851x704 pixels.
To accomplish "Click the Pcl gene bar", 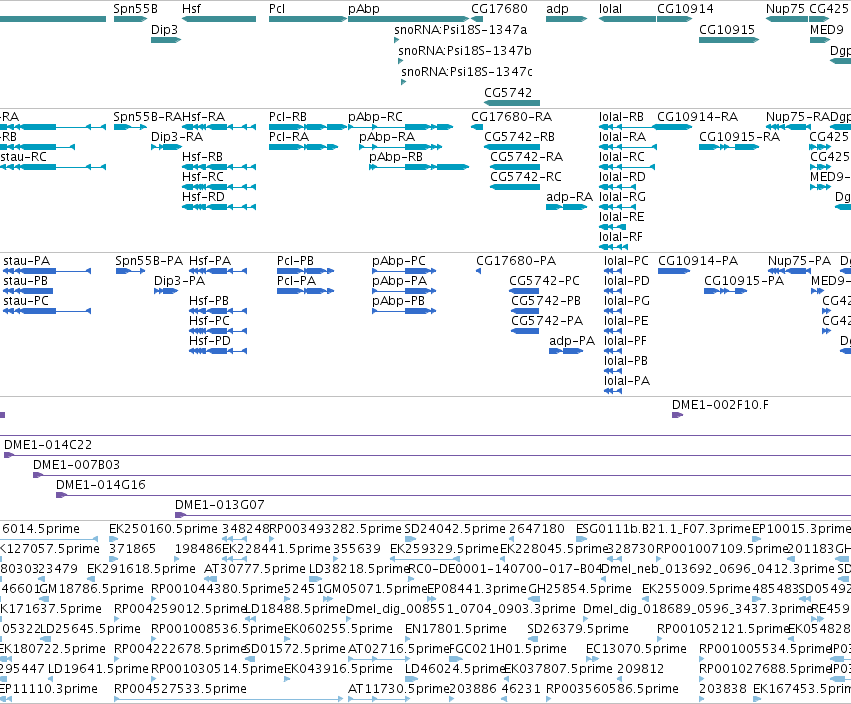I will (308, 19).
